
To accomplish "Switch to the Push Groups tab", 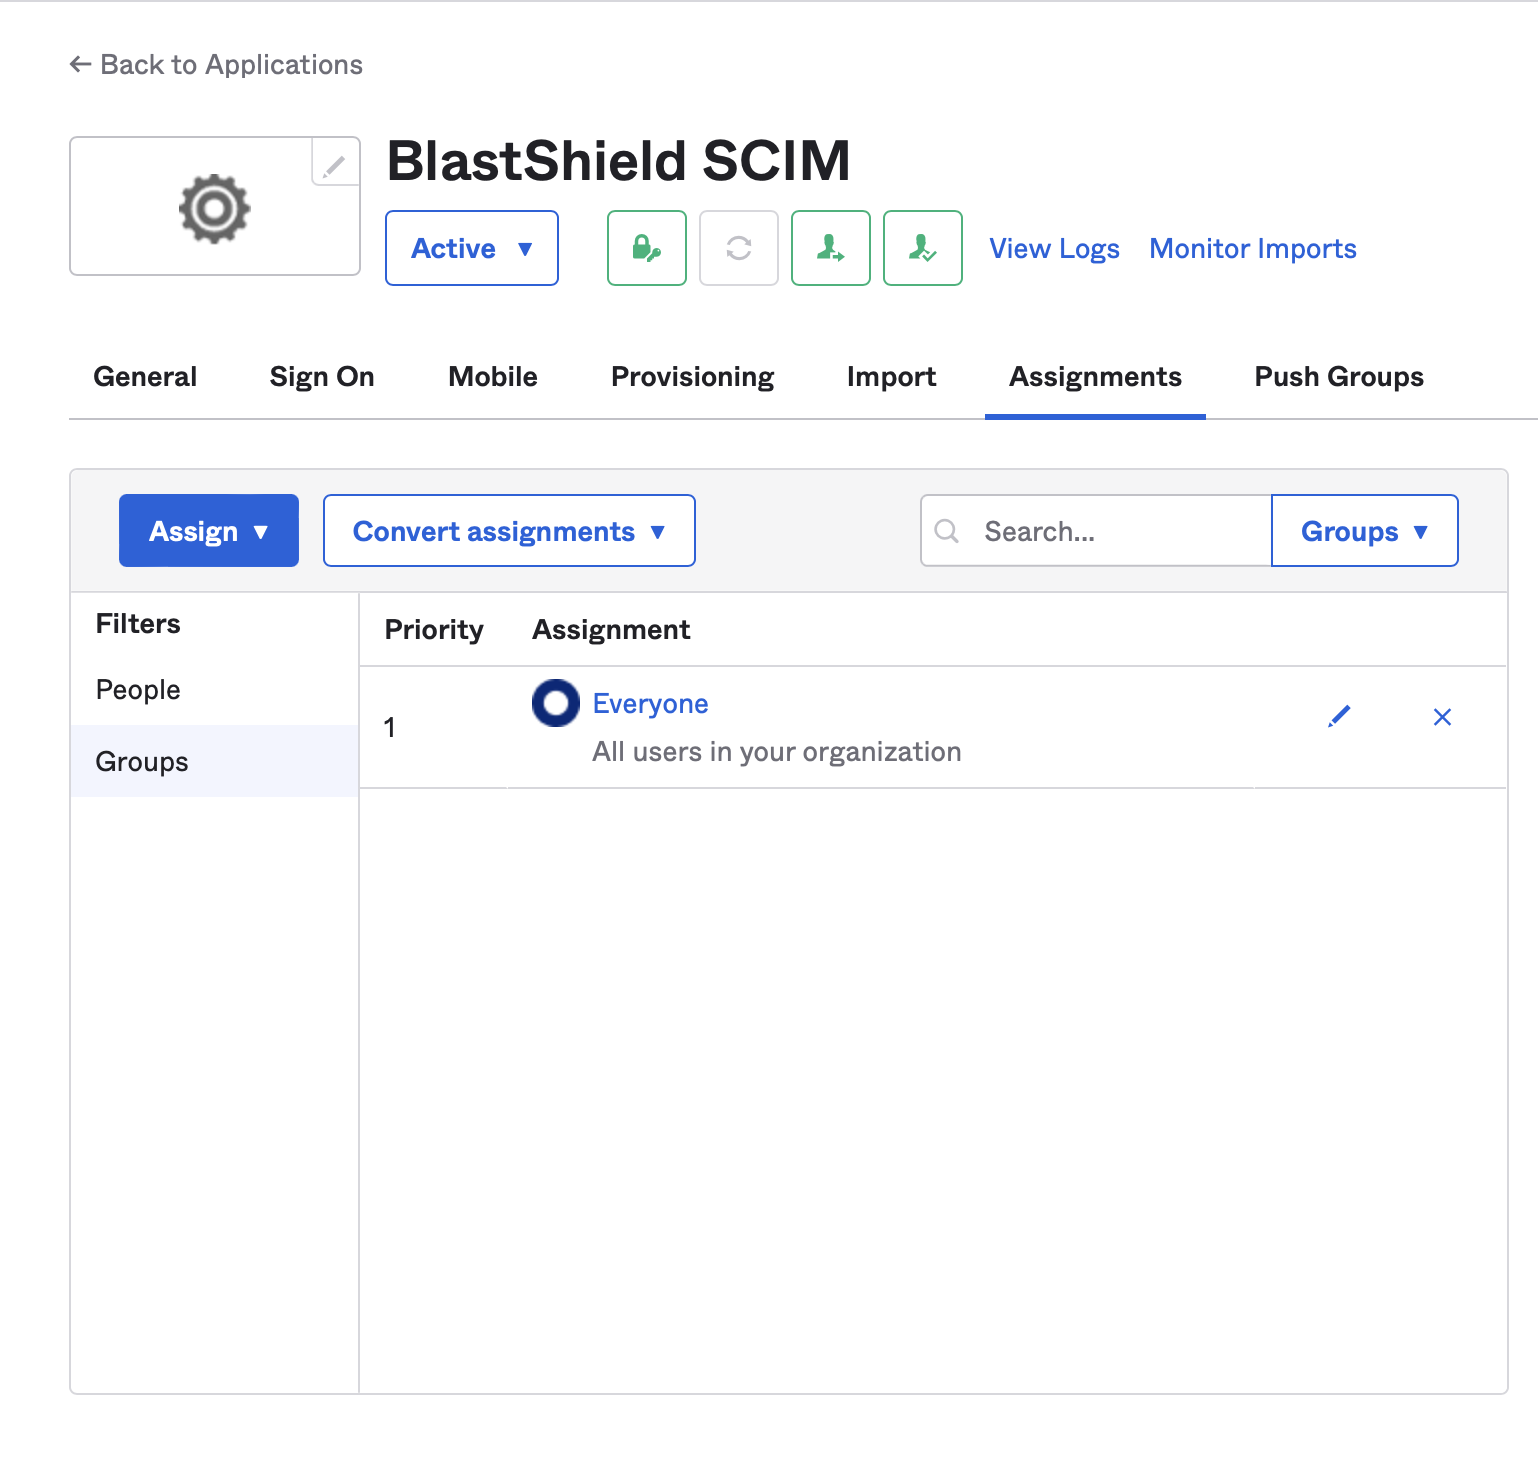I will (1338, 377).
